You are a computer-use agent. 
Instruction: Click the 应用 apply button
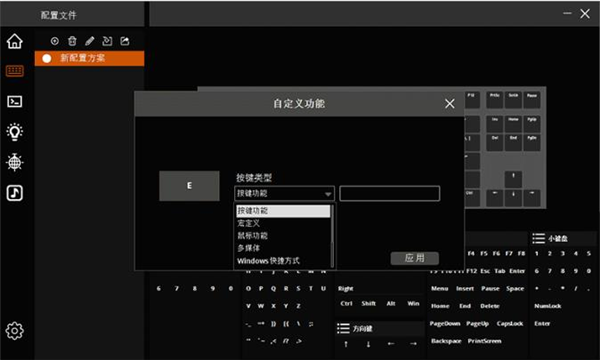tap(415, 258)
